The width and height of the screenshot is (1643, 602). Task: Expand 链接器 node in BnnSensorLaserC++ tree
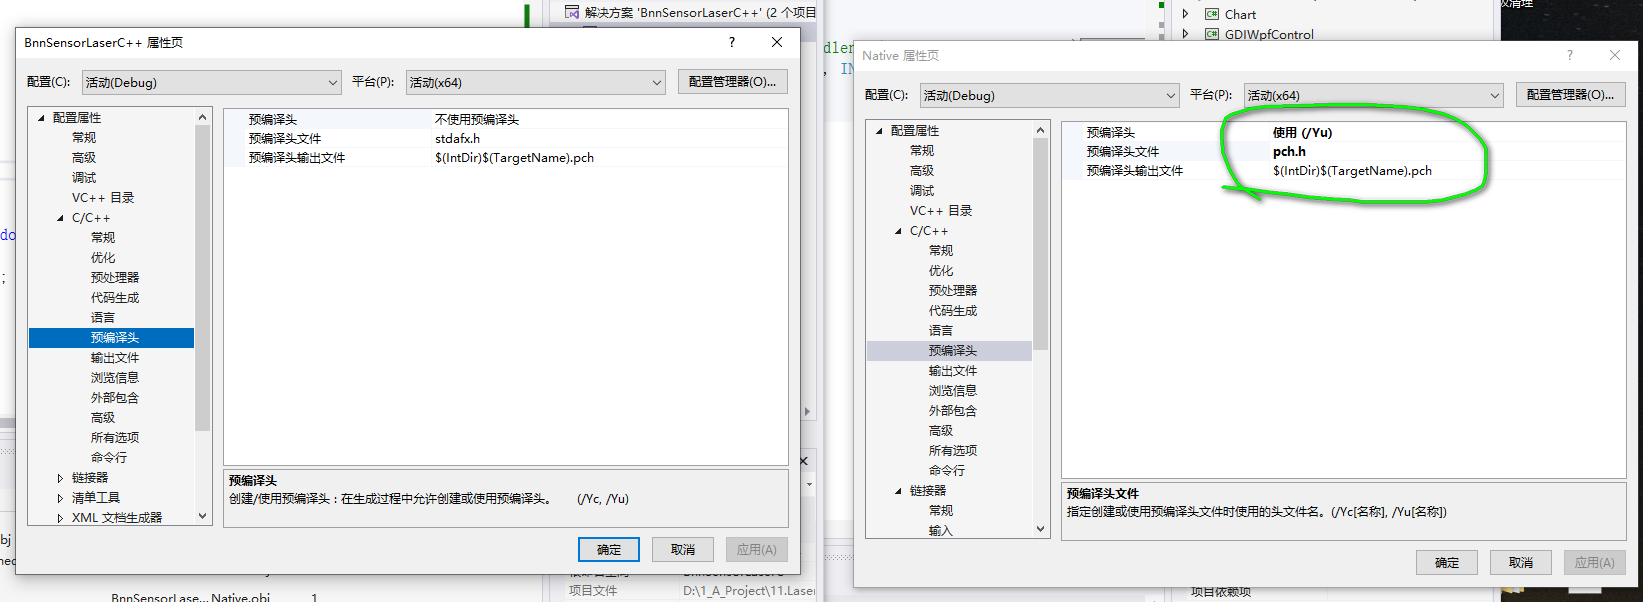[60, 478]
